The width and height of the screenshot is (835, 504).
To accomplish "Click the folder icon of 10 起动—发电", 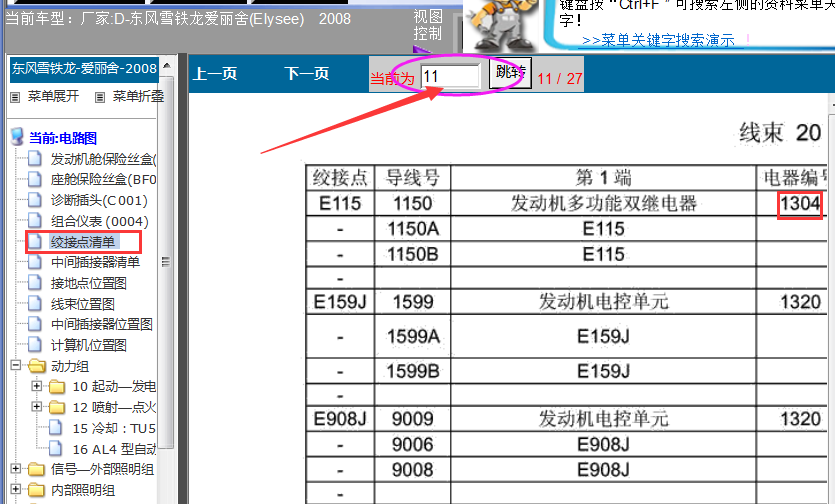I will tap(57, 386).
